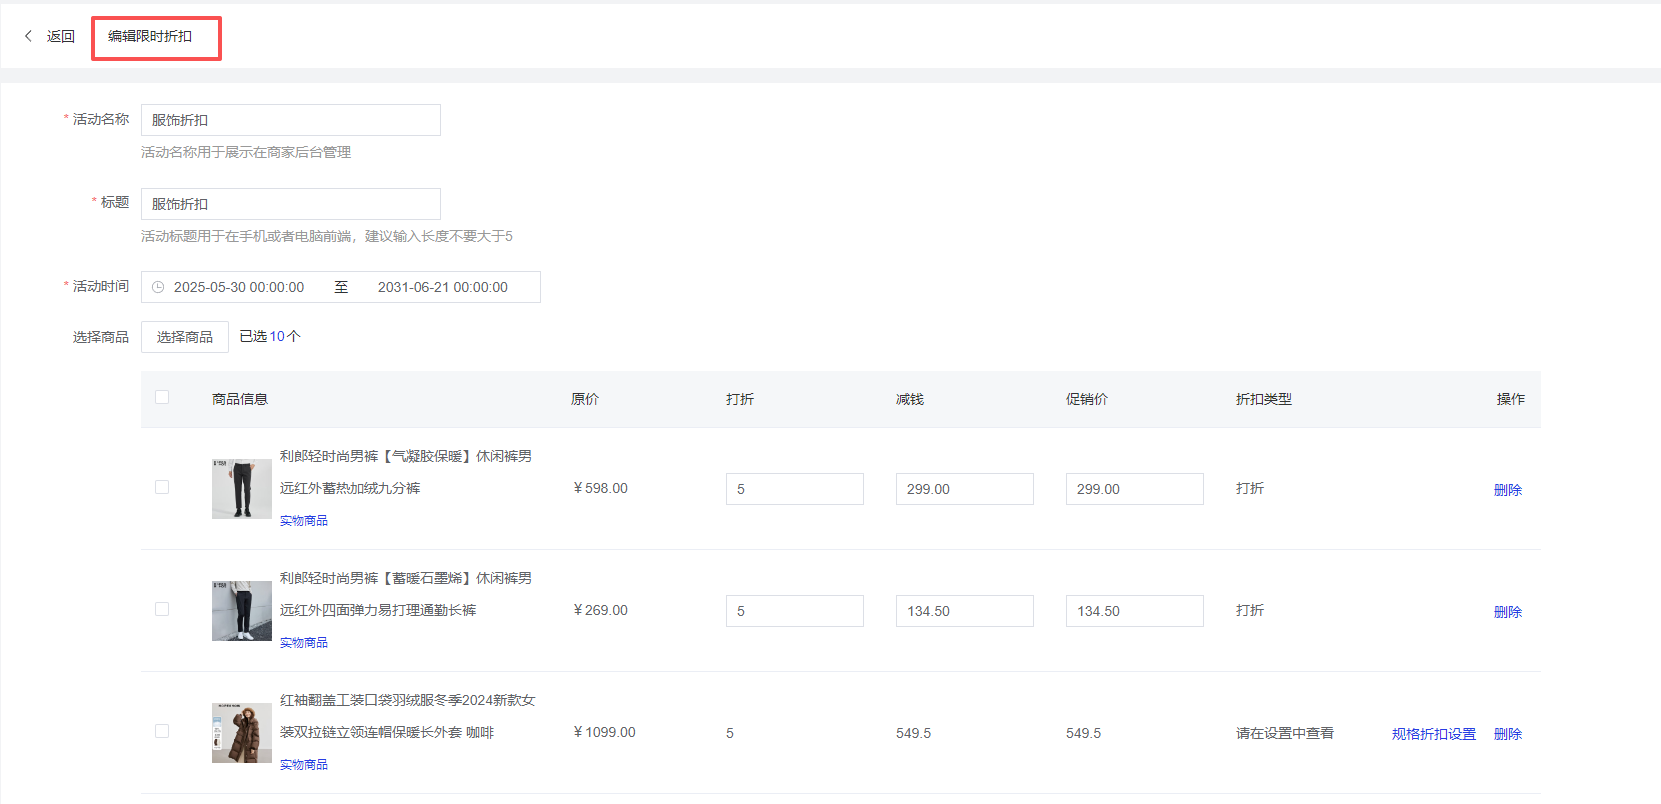Check the box for the 气凝胶保暖 pants row

pos(162,488)
